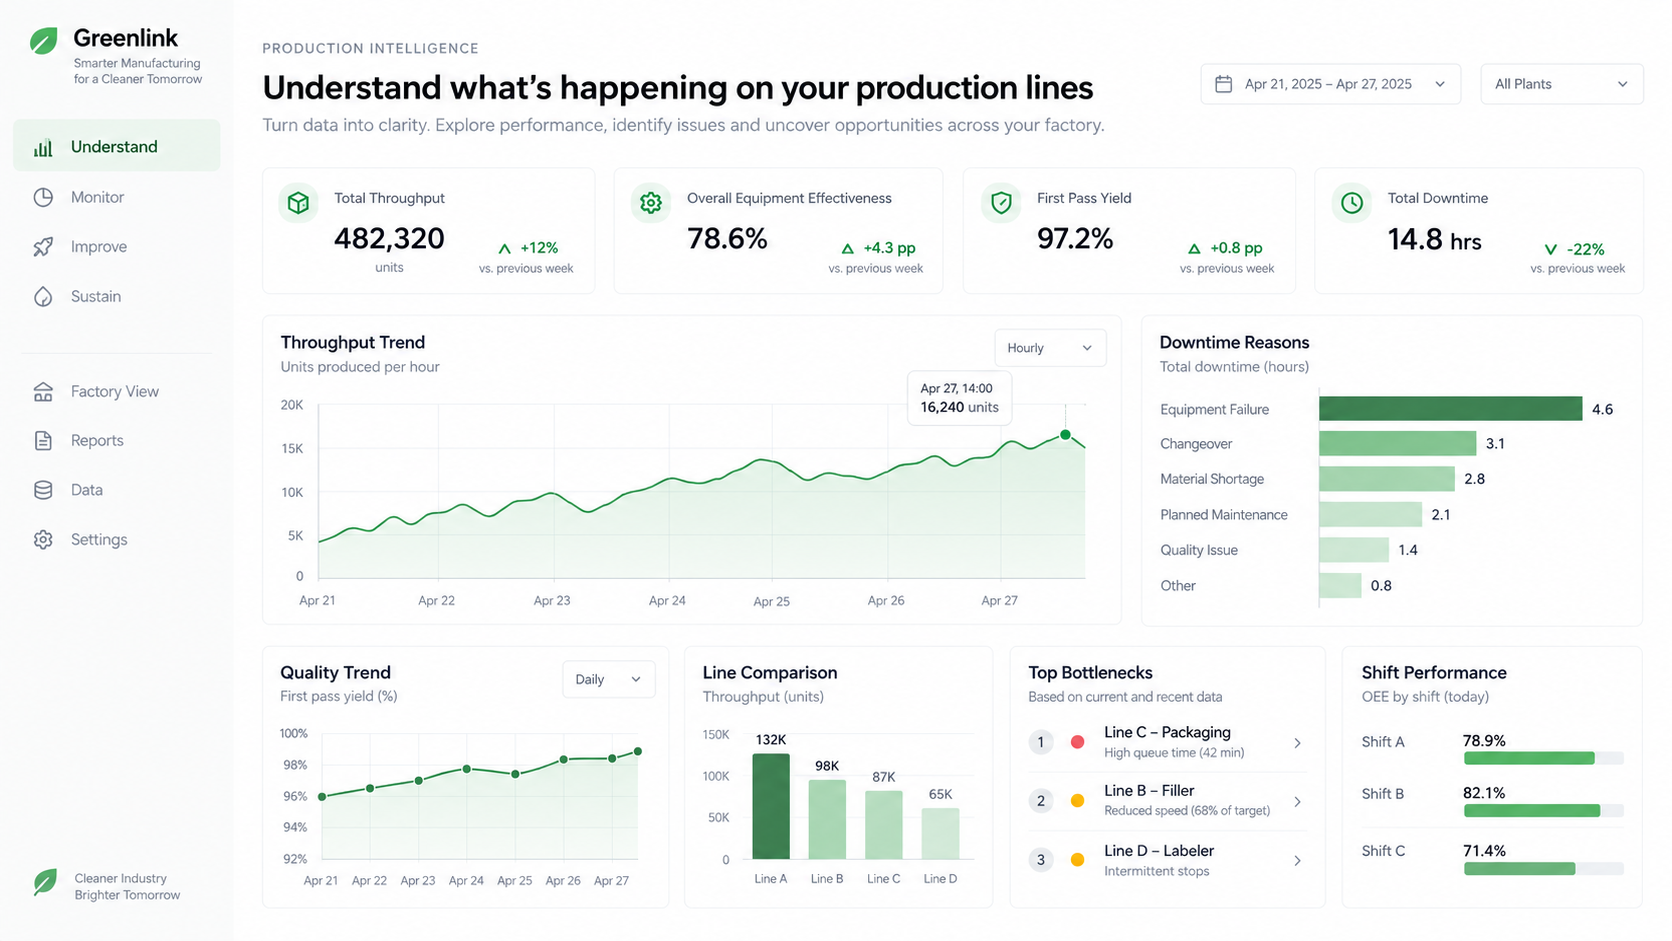This screenshot has width=1672, height=941.
Task: Click the Line A throughput bar
Action: [x=770, y=806]
